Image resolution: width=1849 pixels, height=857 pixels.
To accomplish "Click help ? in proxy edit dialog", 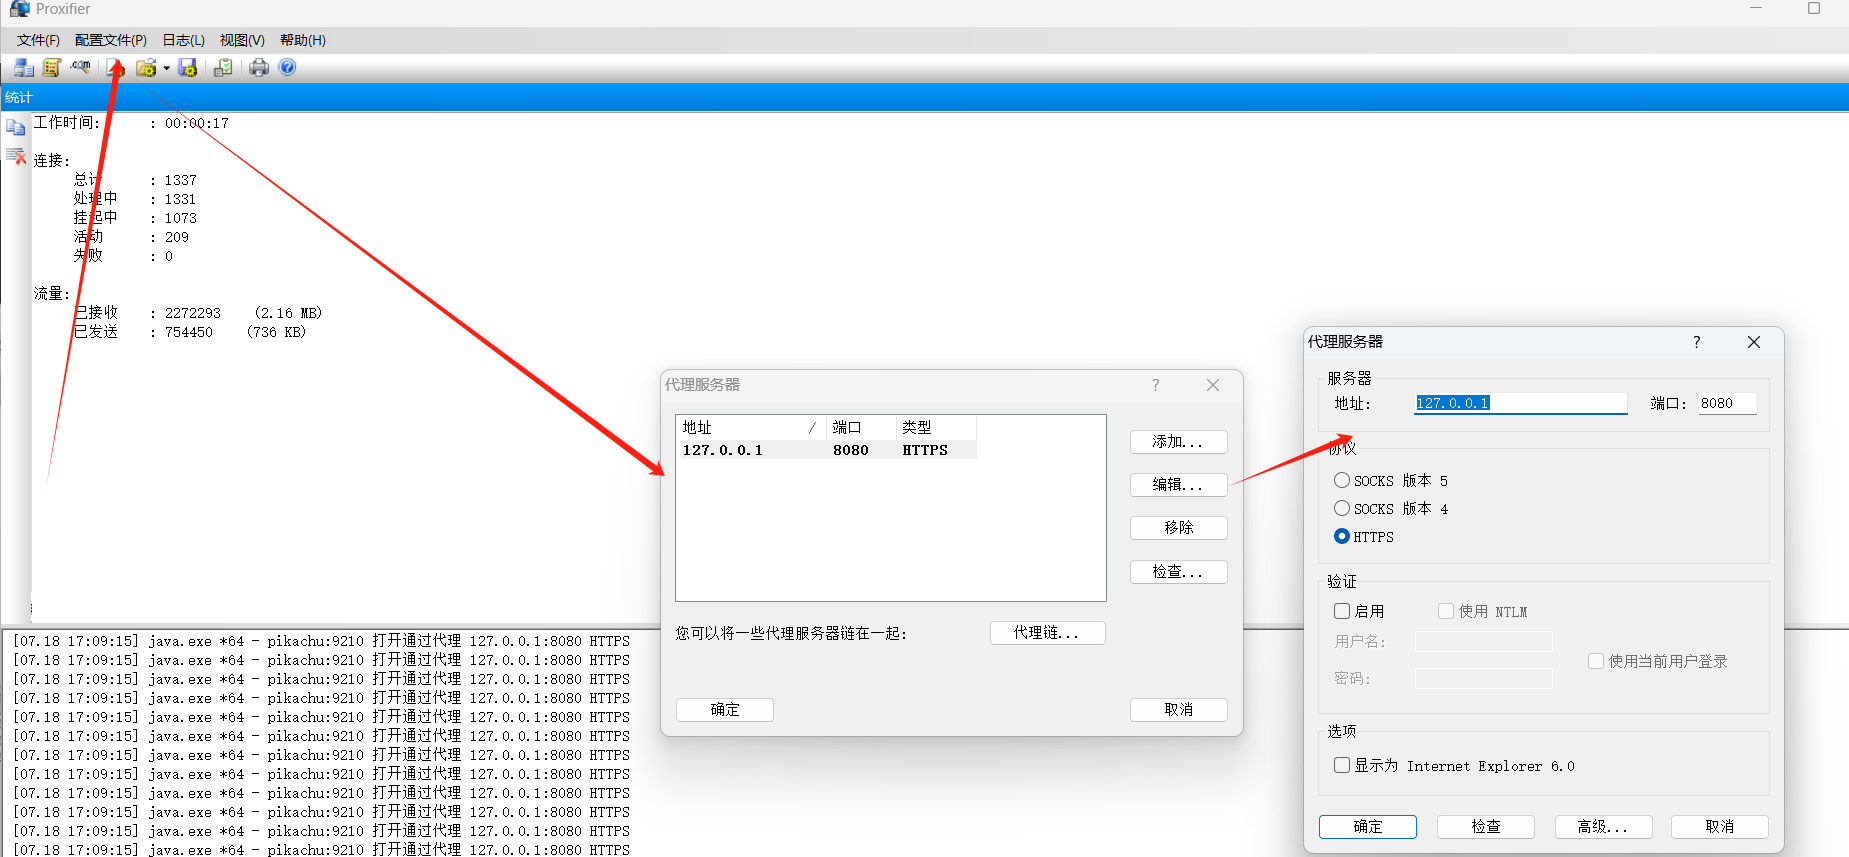I will (x=1696, y=342).
